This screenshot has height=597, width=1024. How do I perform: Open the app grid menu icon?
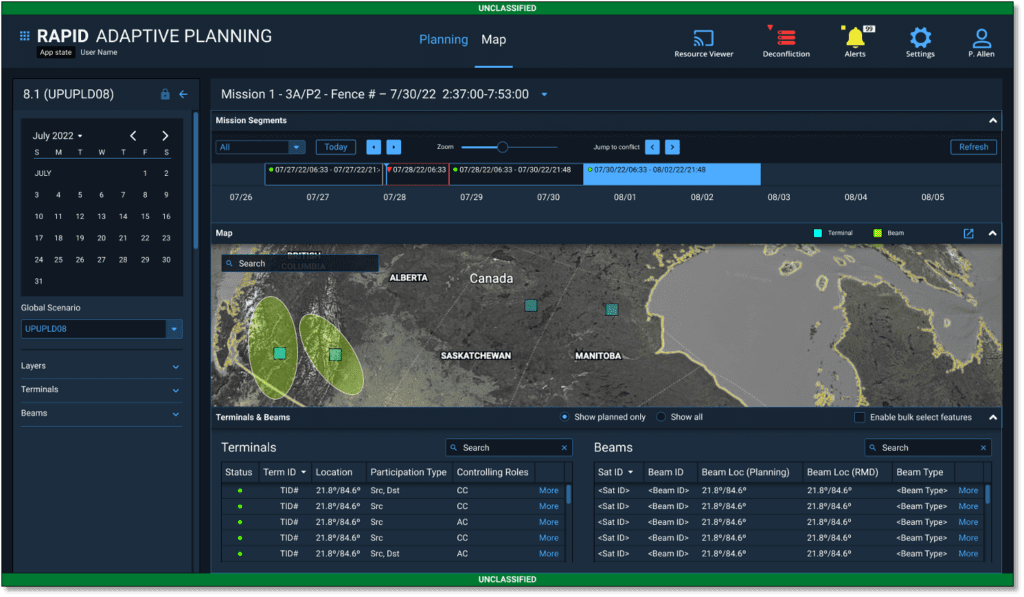pos(25,36)
